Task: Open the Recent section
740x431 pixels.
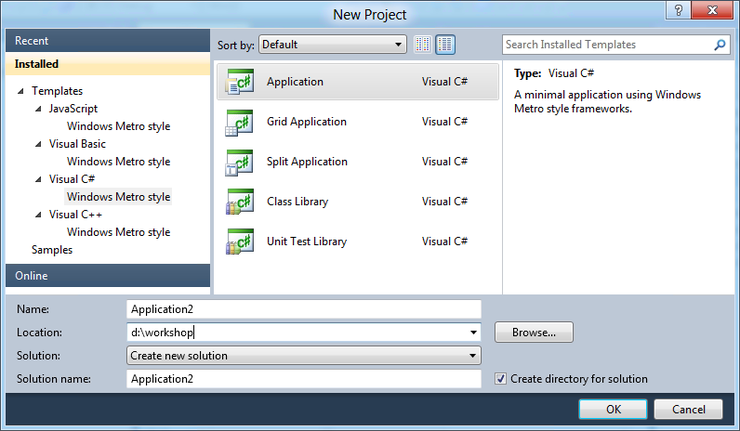Action: click(108, 41)
